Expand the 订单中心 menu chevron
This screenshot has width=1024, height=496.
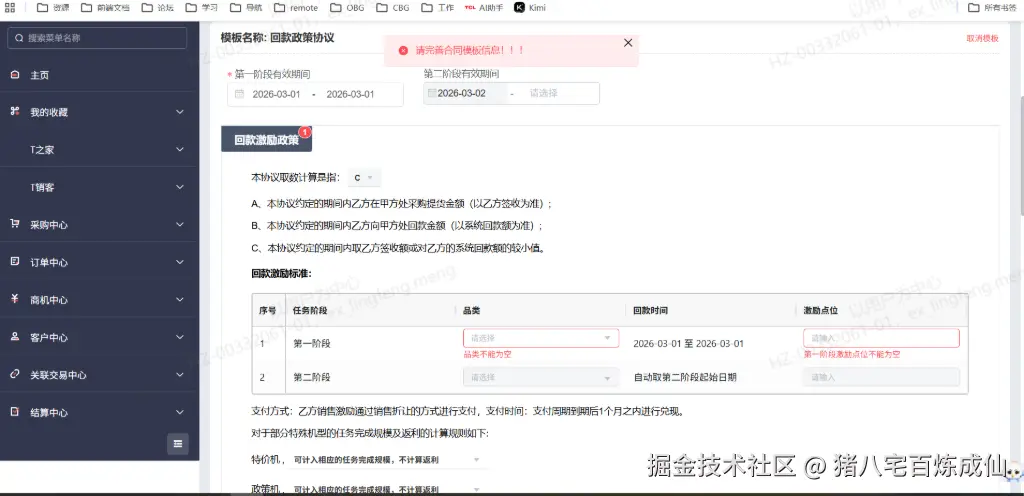(180, 262)
